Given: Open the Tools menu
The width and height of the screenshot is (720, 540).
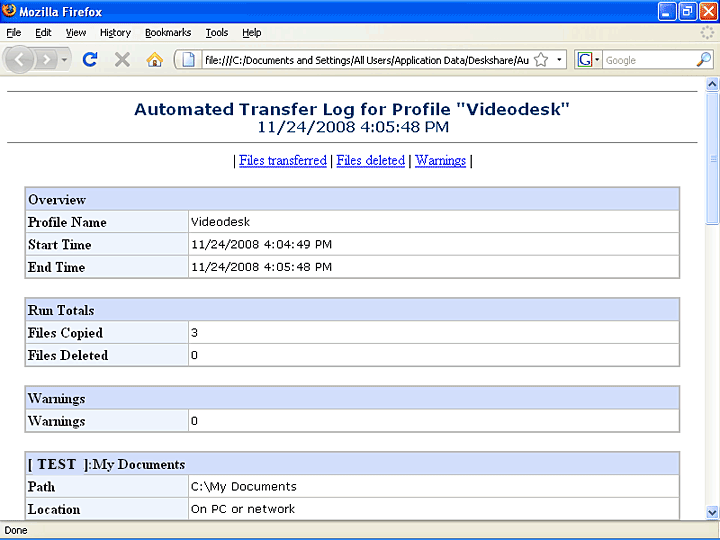Looking at the screenshot, I should point(217,33).
